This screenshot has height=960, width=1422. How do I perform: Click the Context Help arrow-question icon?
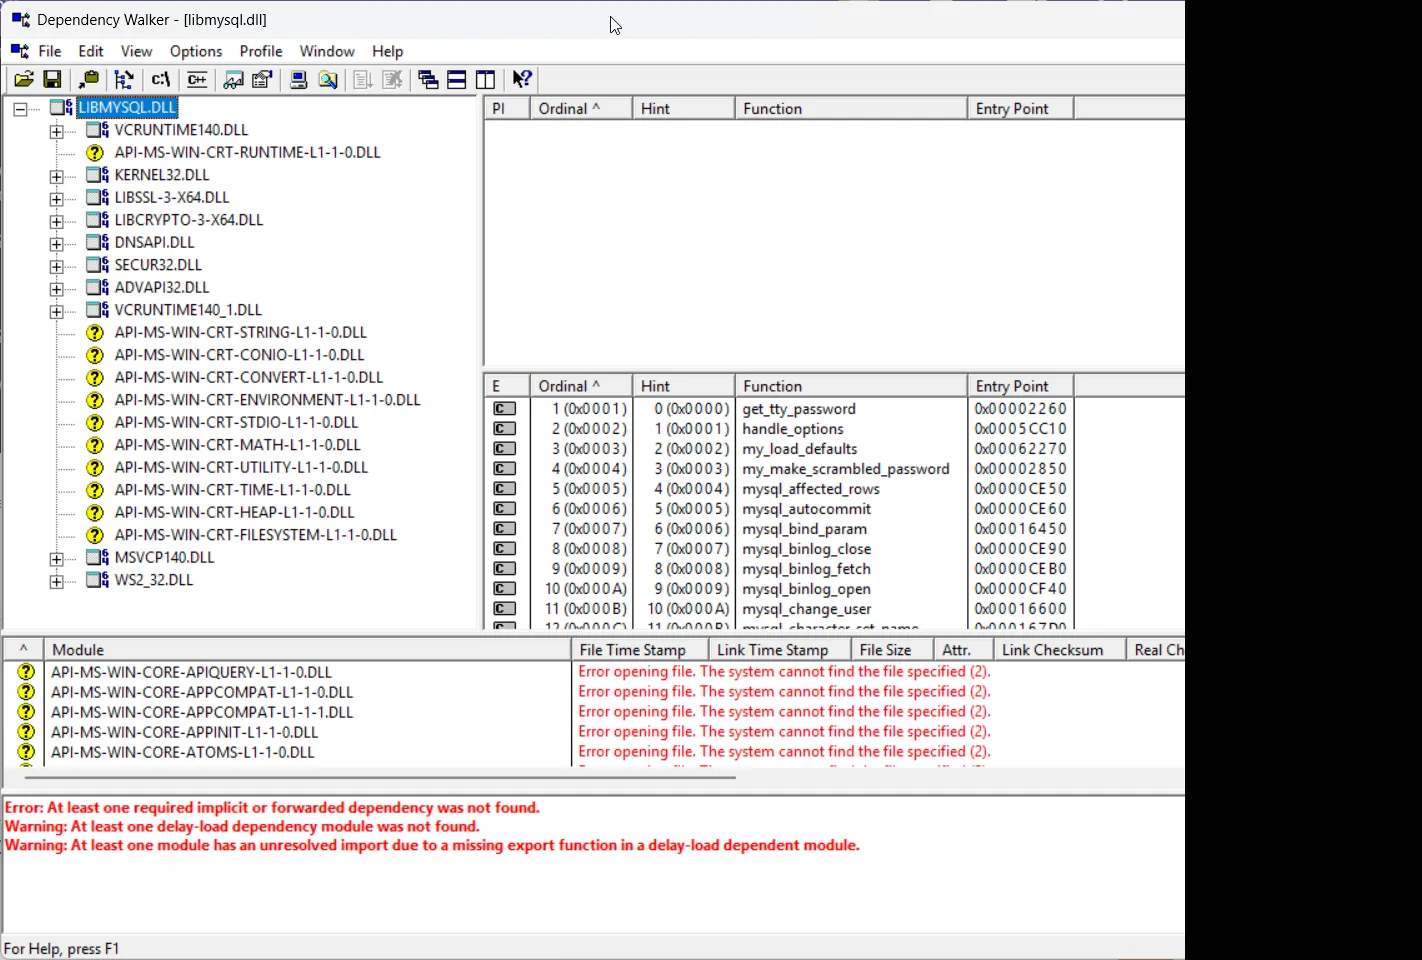click(522, 80)
